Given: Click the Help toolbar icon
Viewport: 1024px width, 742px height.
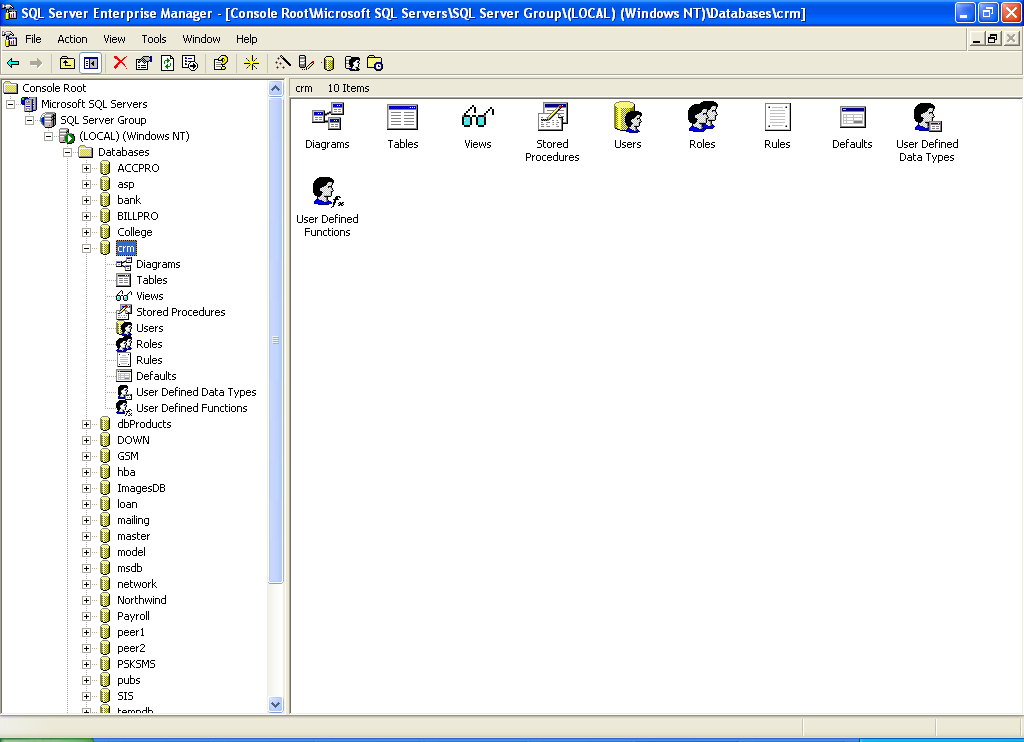Looking at the screenshot, I should [221, 63].
